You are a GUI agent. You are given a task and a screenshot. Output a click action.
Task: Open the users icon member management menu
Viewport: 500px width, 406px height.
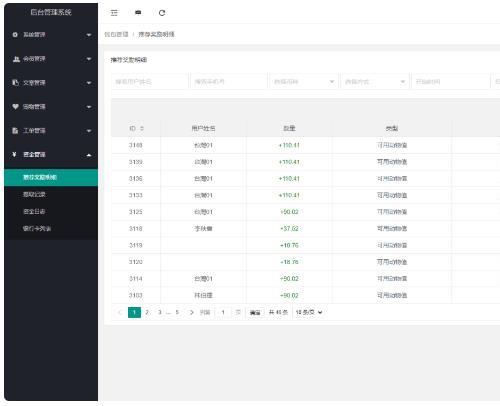coord(51,59)
